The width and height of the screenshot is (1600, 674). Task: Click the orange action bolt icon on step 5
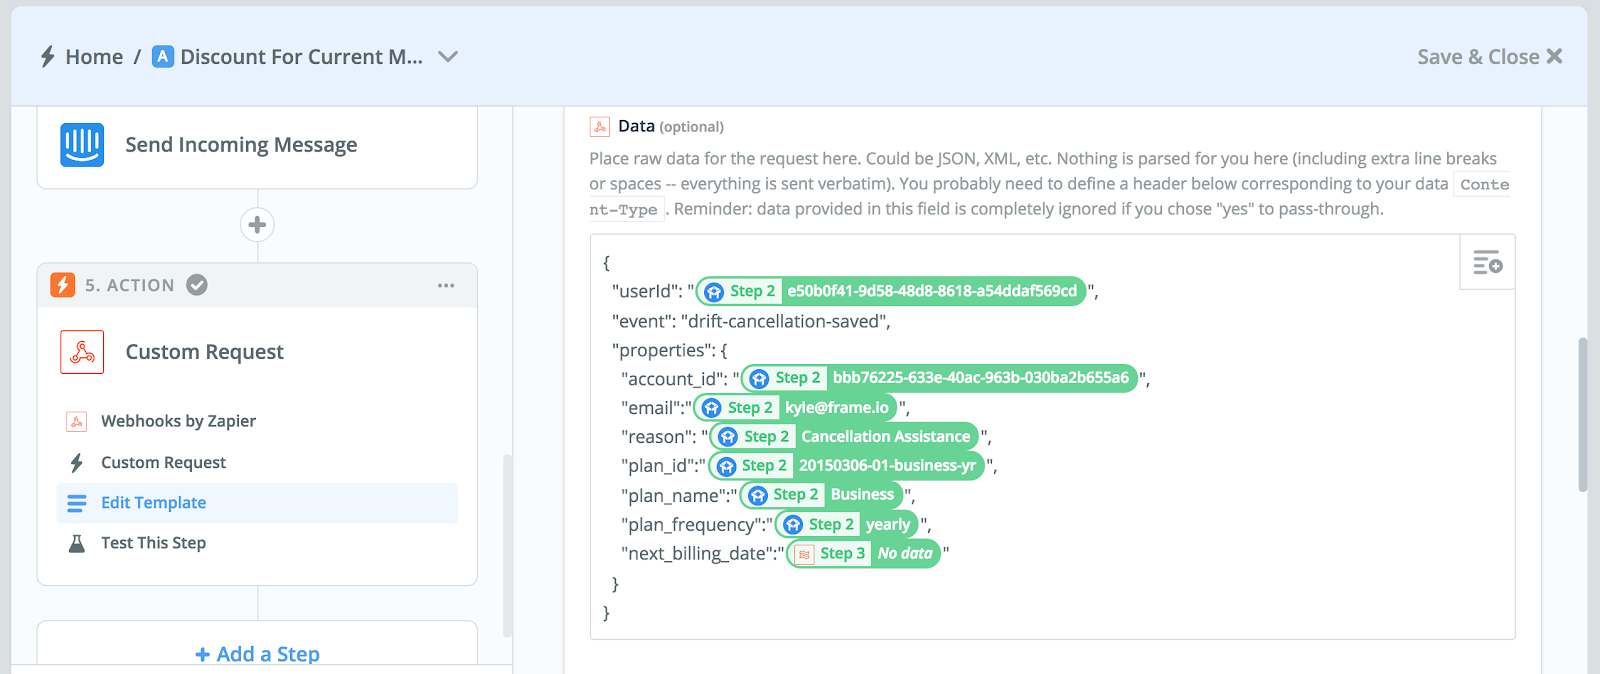[63, 285]
